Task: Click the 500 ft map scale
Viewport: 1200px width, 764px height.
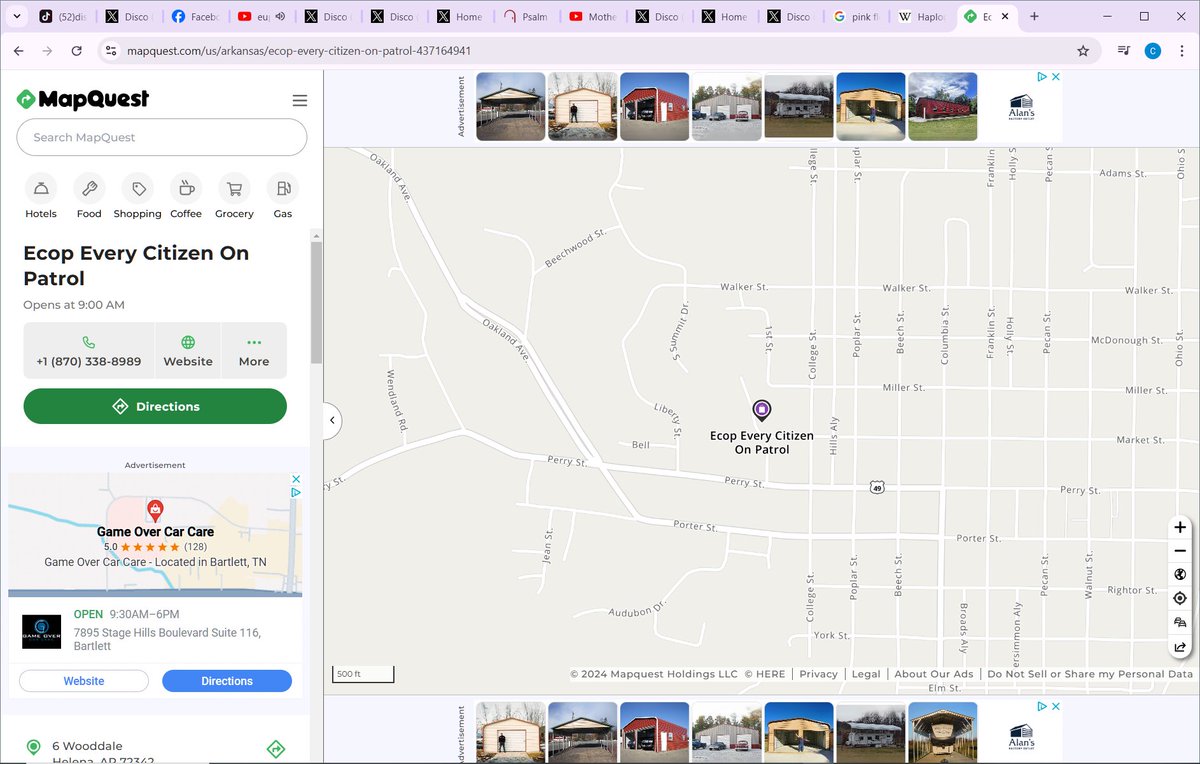Action: point(363,675)
